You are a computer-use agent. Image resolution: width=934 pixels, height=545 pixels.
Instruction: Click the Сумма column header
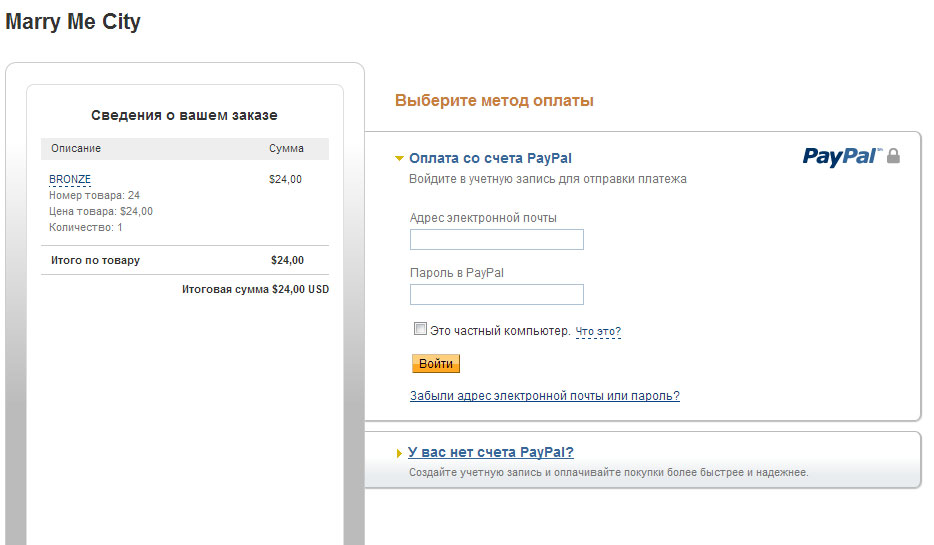pyautogui.click(x=286, y=148)
